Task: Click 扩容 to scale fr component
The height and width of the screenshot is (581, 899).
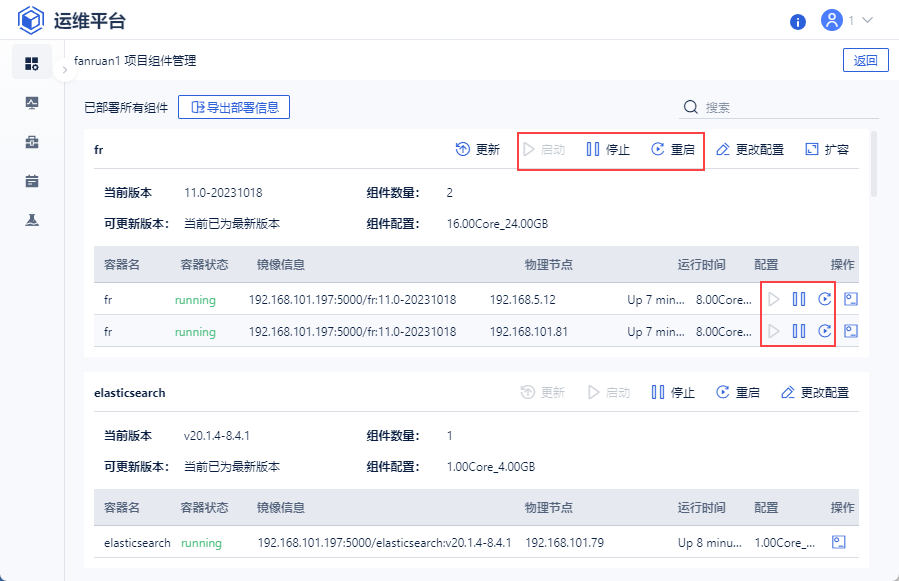Action: 827,150
